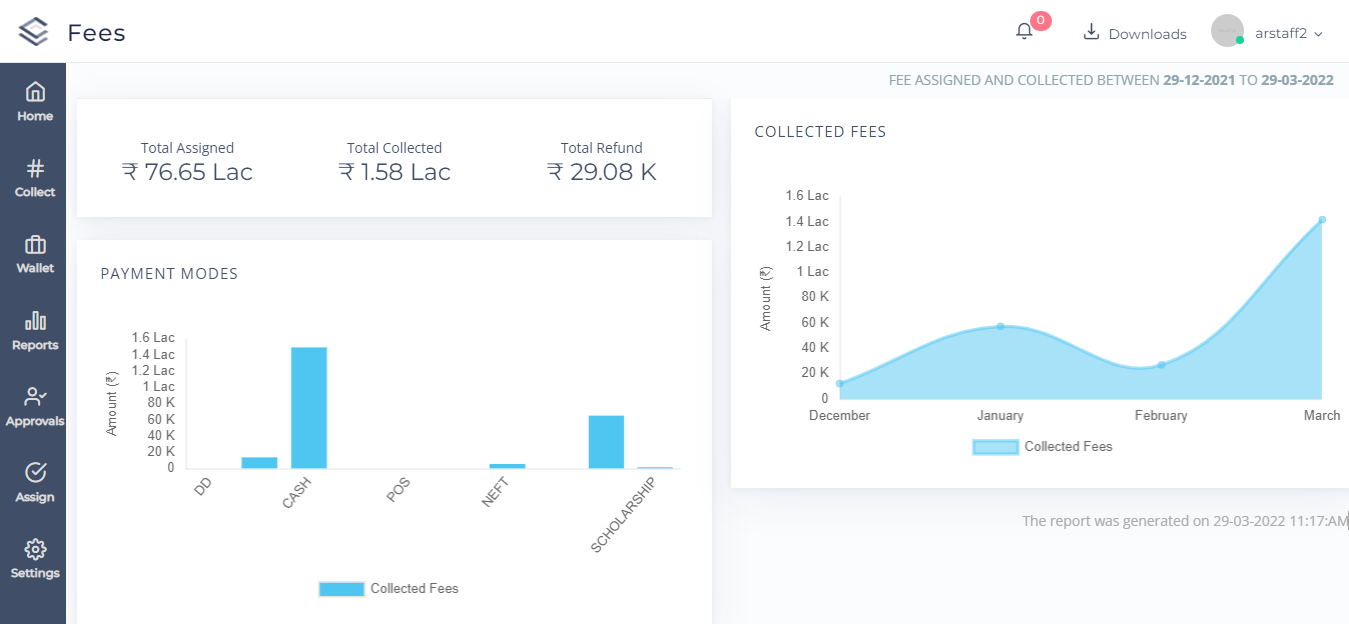The height and width of the screenshot is (624, 1349).
Task: Open the Home section from sidebar
Action: [34, 103]
